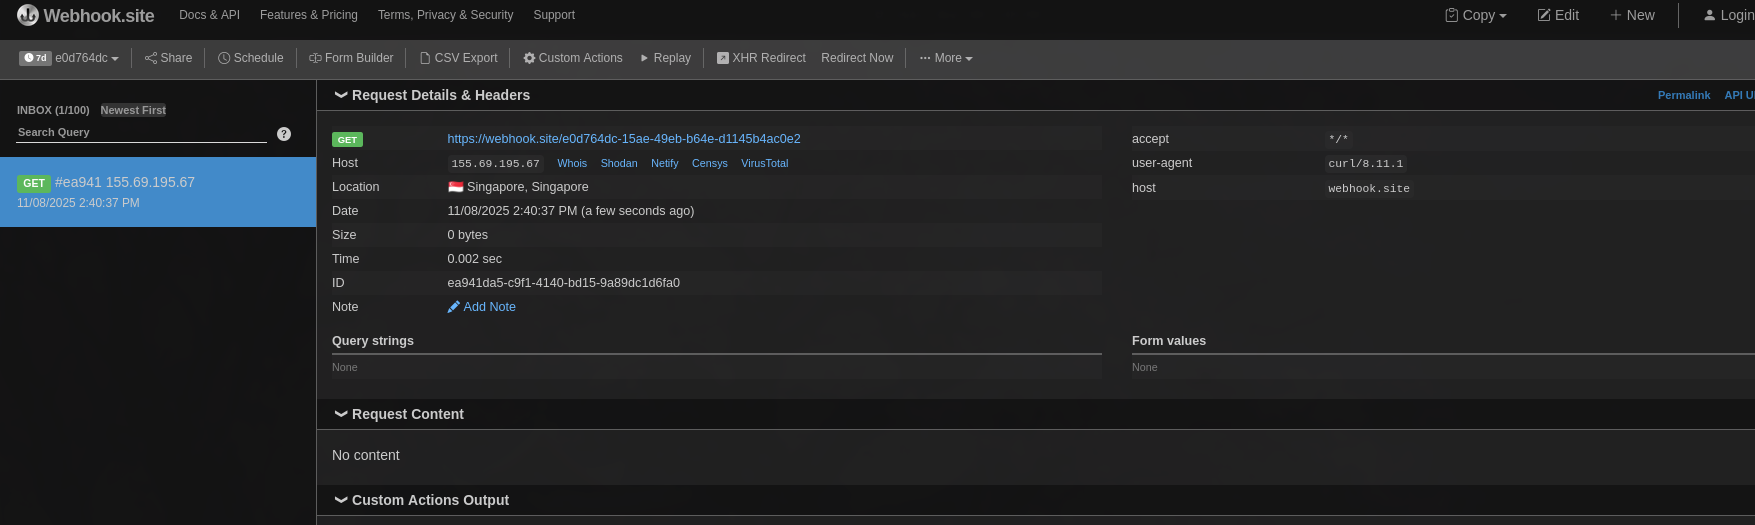This screenshot has height=525, width=1755.
Task: Open the e0d764dc URL dropdown
Action: [x=87, y=58]
